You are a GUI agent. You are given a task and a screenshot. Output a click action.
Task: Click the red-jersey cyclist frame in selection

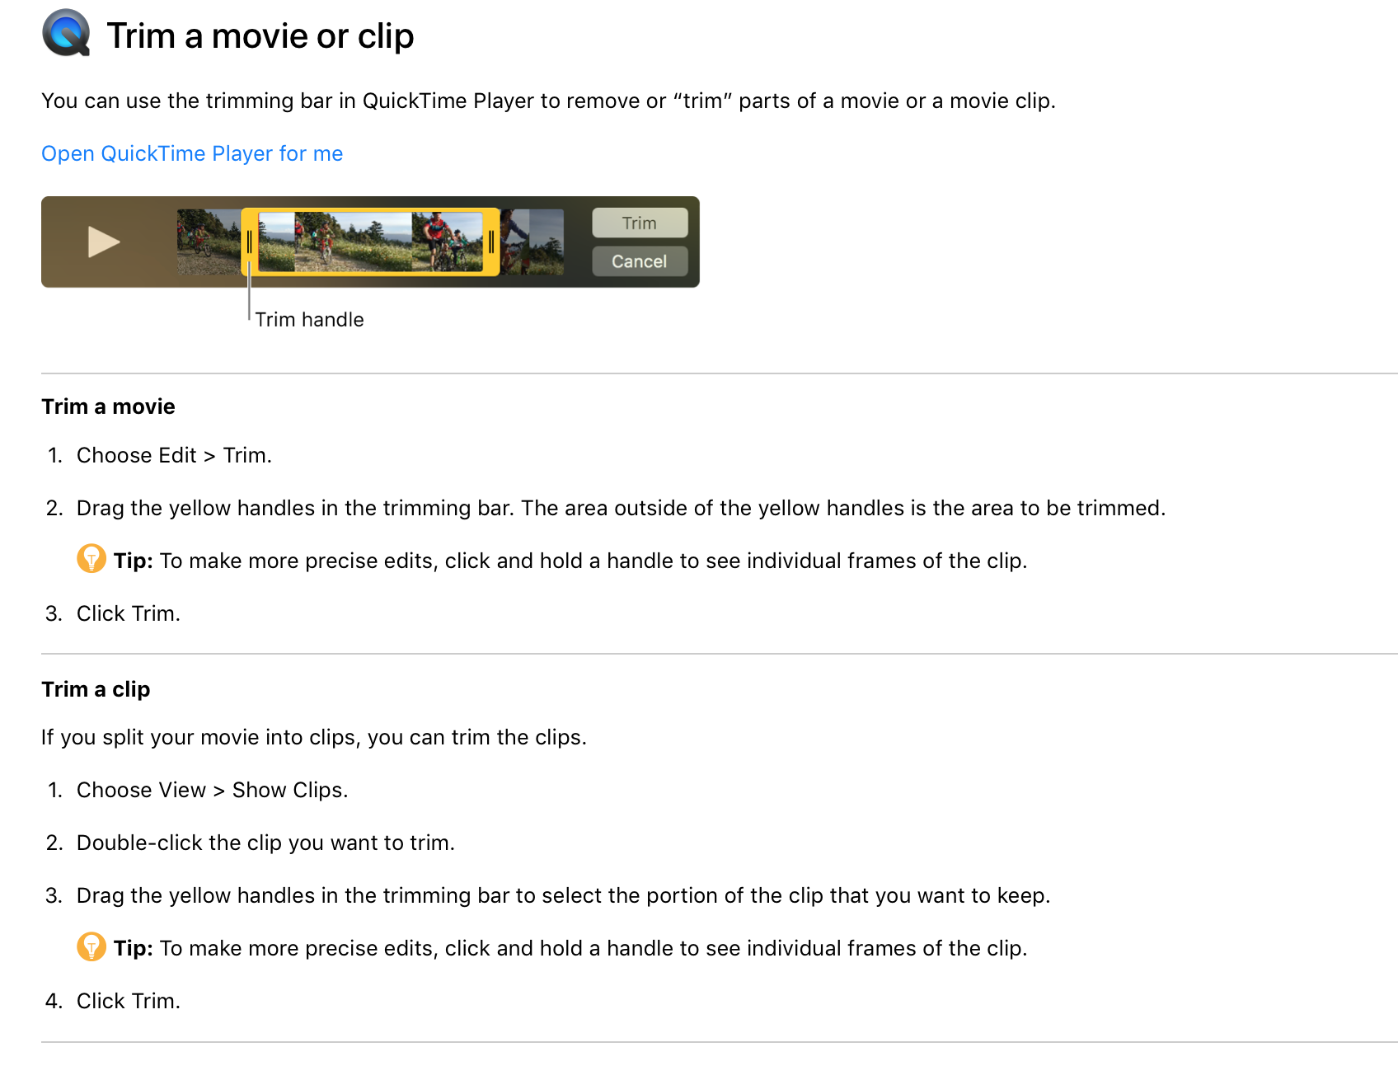(447, 242)
